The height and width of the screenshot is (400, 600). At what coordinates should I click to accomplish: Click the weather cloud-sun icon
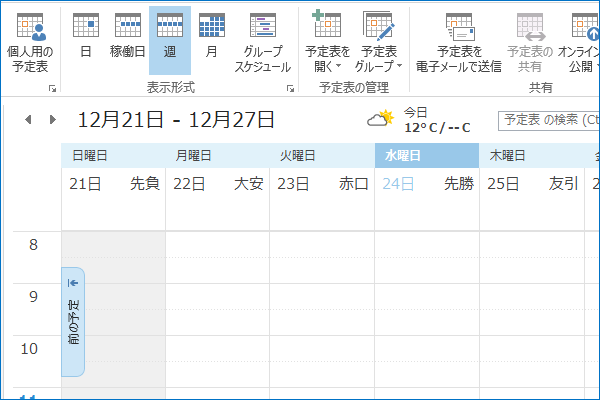pos(380,119)
